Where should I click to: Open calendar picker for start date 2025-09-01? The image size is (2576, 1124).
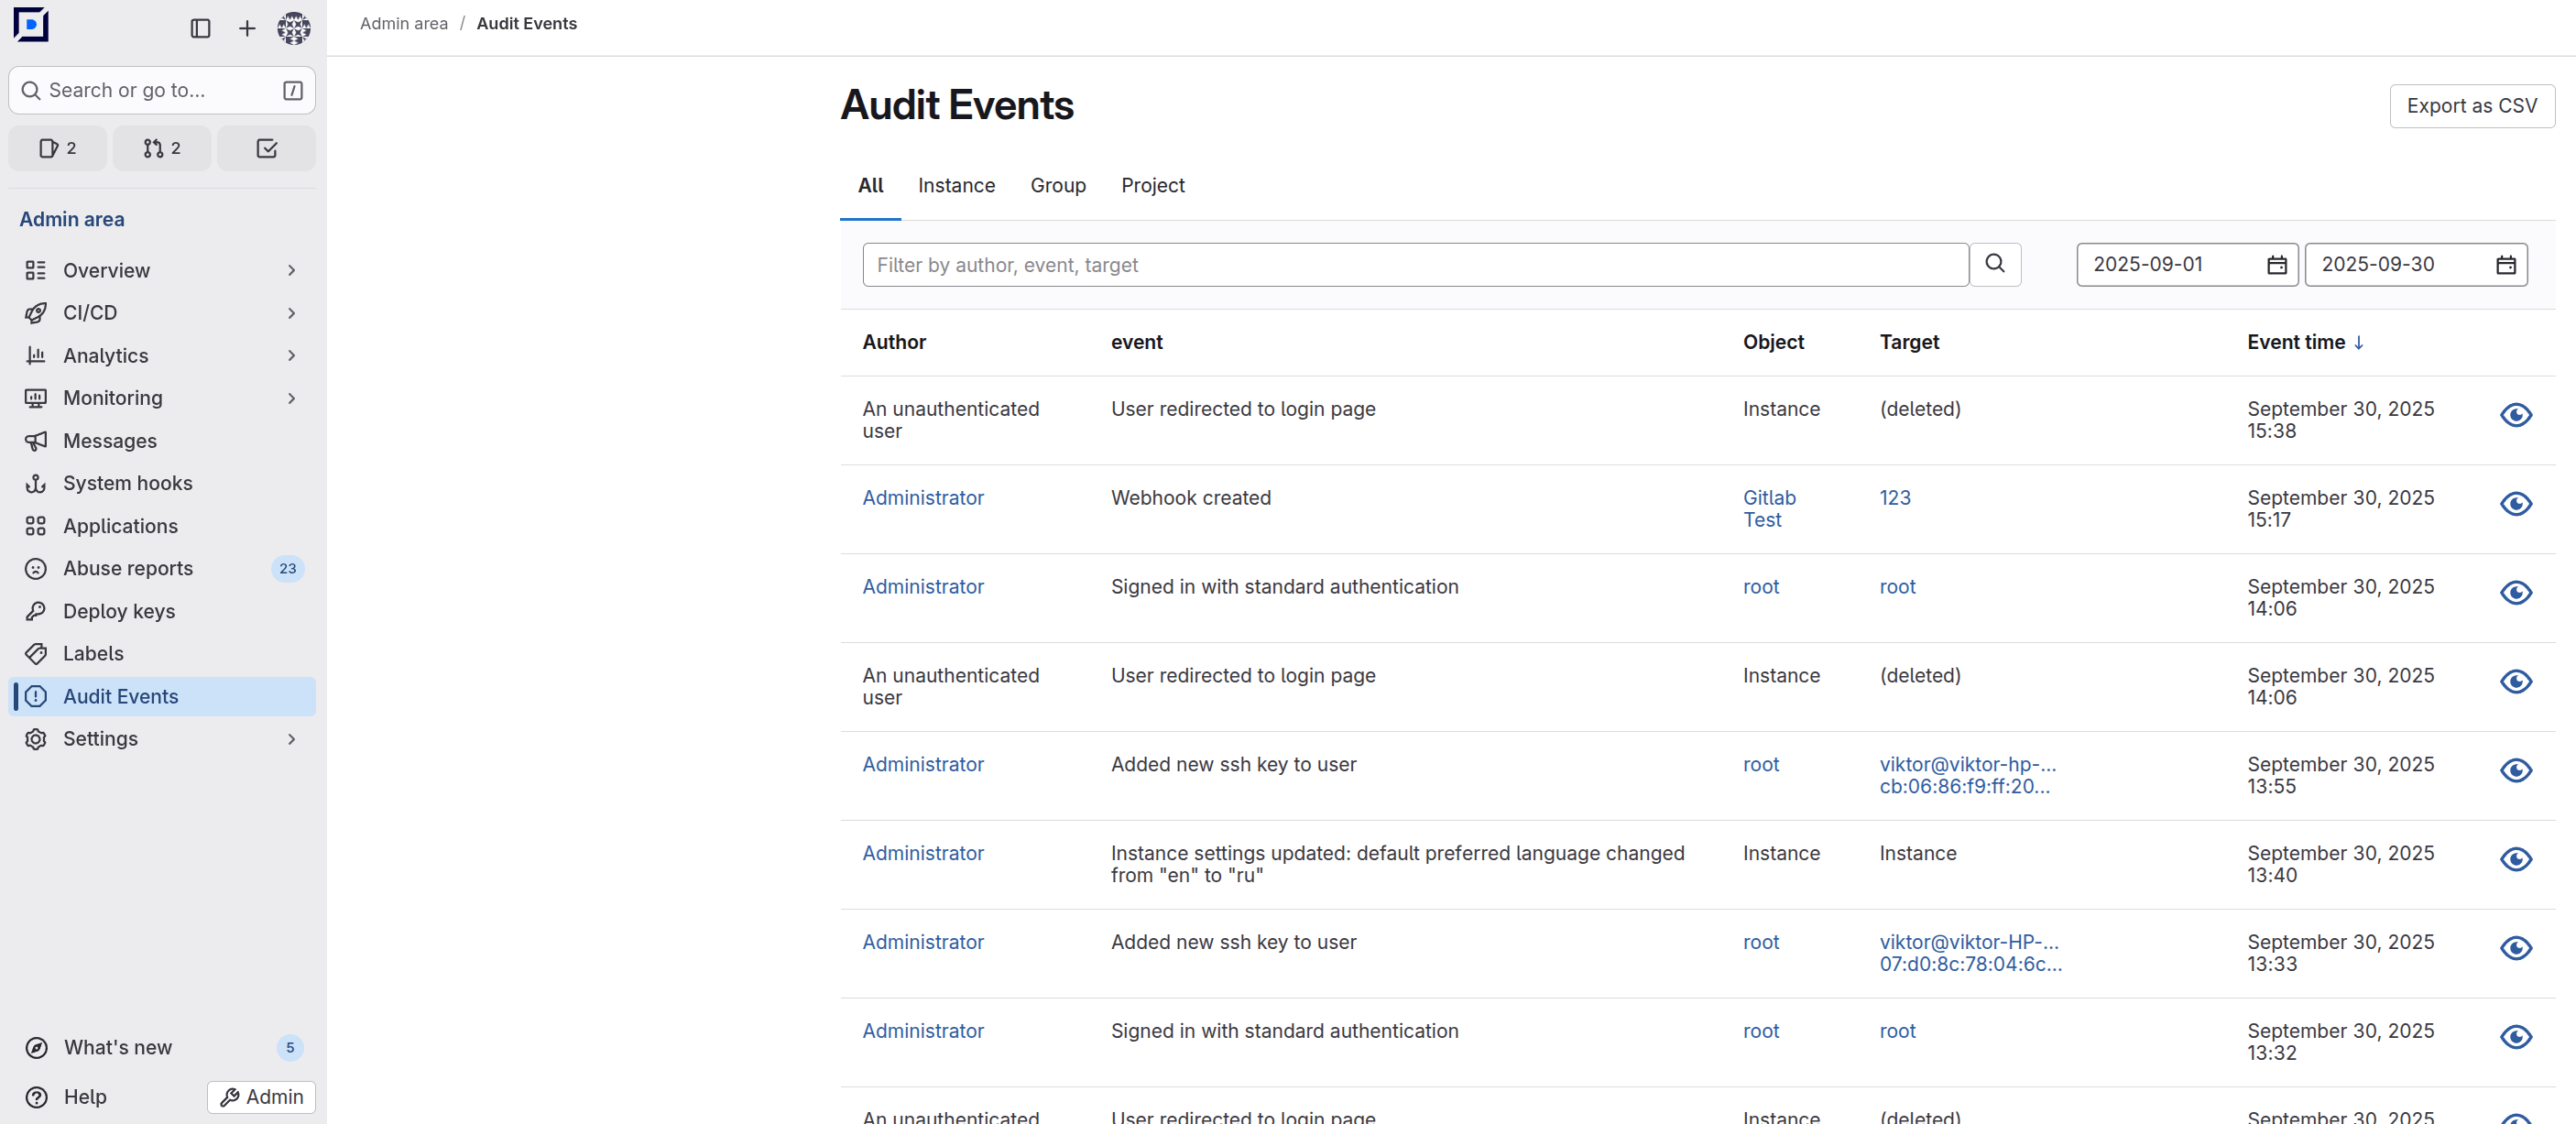click(x=2276, y=265)
